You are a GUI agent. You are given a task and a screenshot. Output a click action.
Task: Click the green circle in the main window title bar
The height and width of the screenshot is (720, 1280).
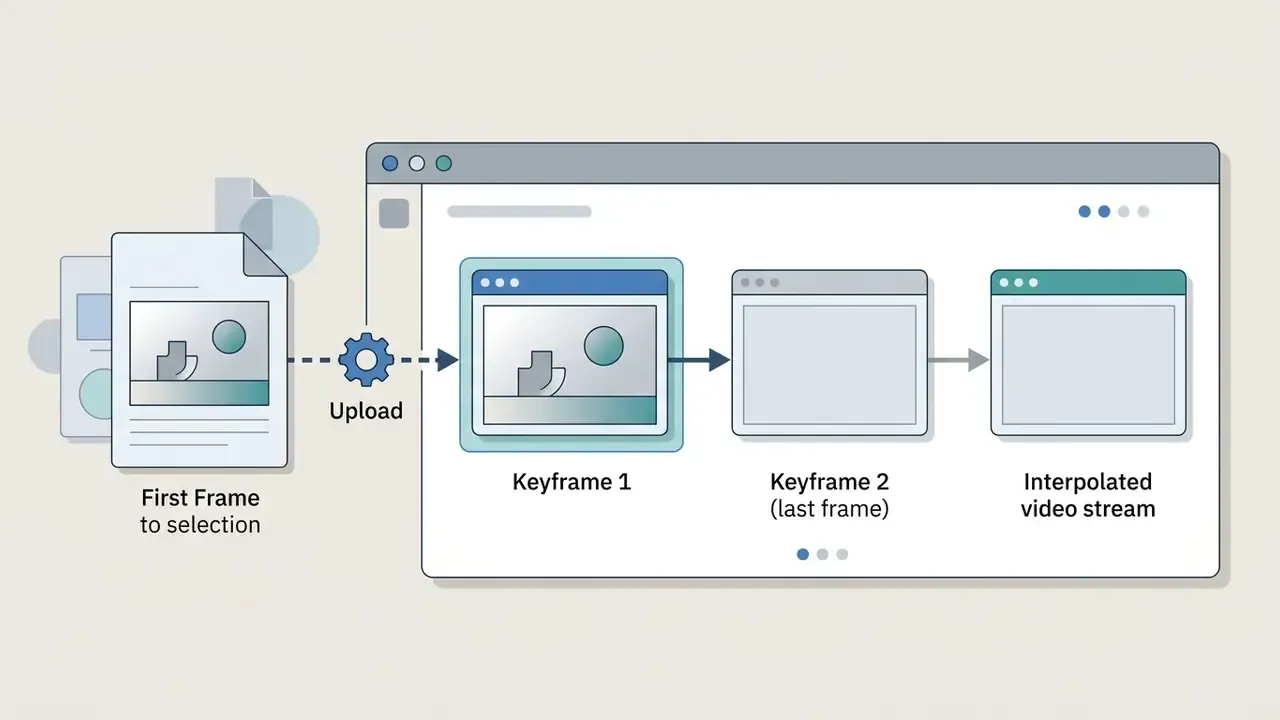click(444, 163)
